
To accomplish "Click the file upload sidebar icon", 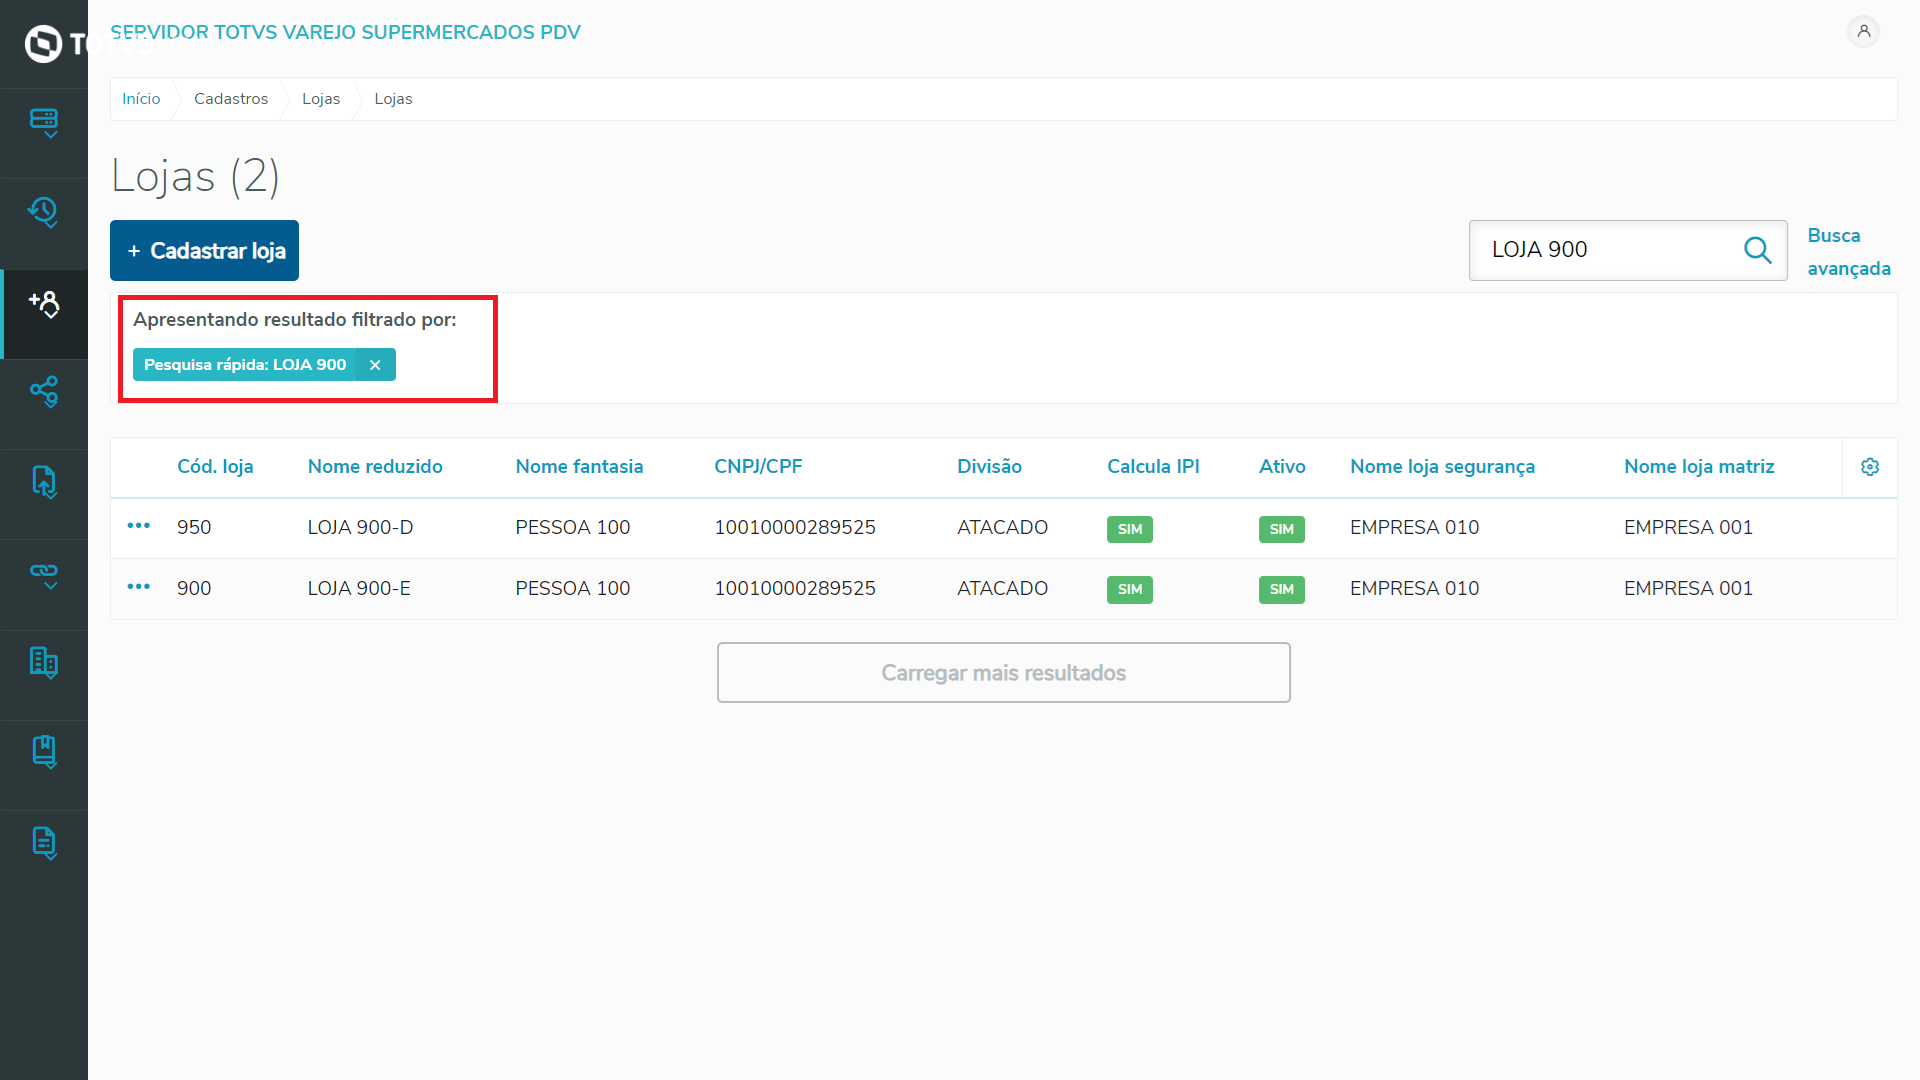I will tap(44, 482).
